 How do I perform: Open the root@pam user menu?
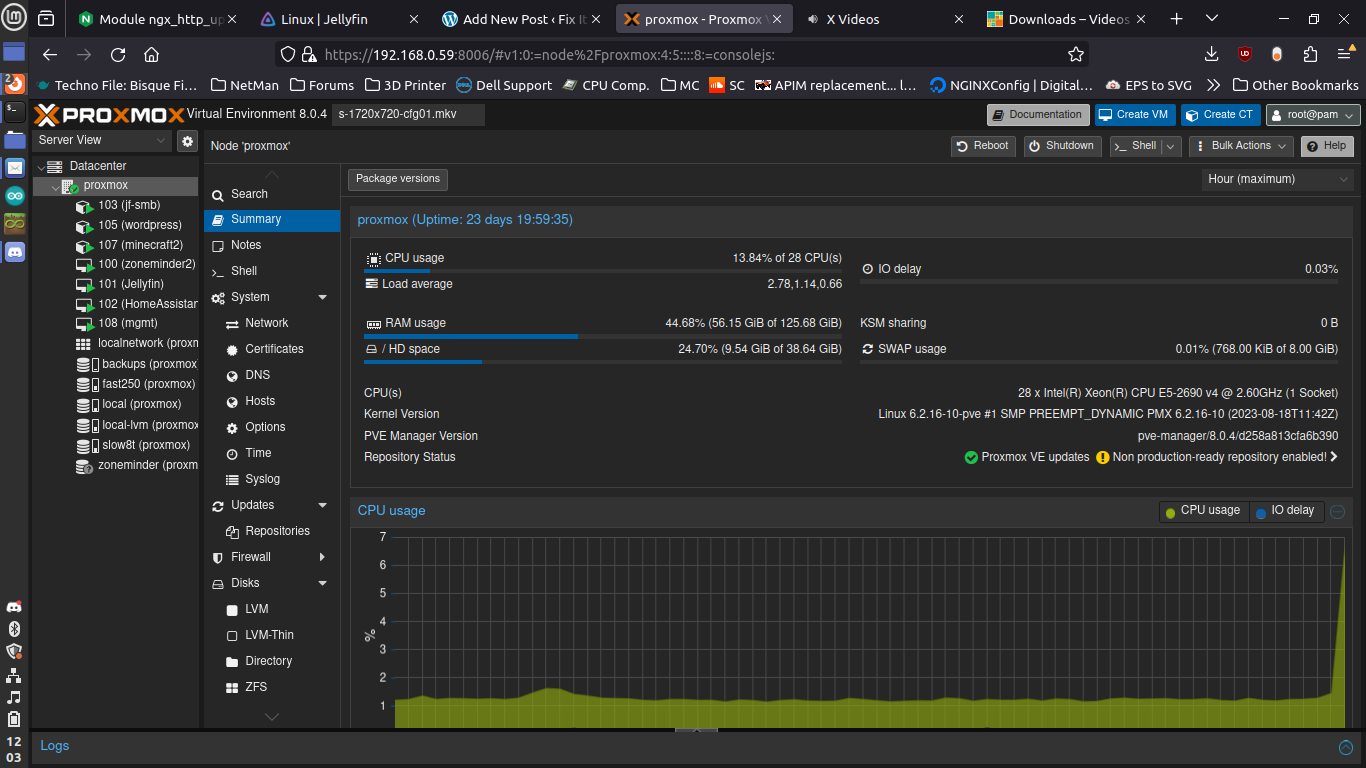1313,115
